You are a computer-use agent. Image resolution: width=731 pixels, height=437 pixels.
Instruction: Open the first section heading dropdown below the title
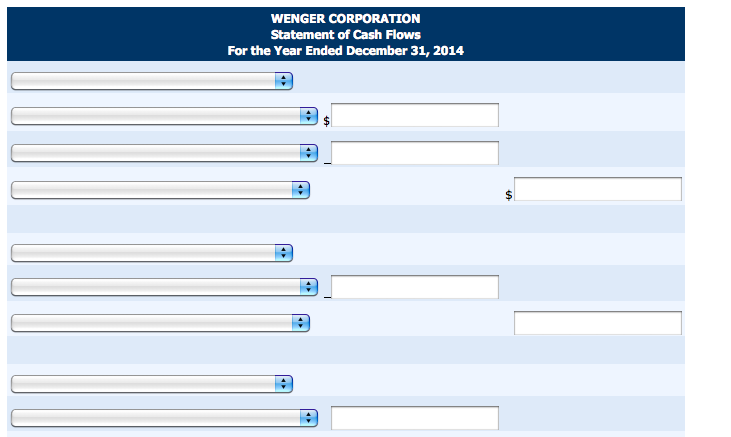[152, 81]
